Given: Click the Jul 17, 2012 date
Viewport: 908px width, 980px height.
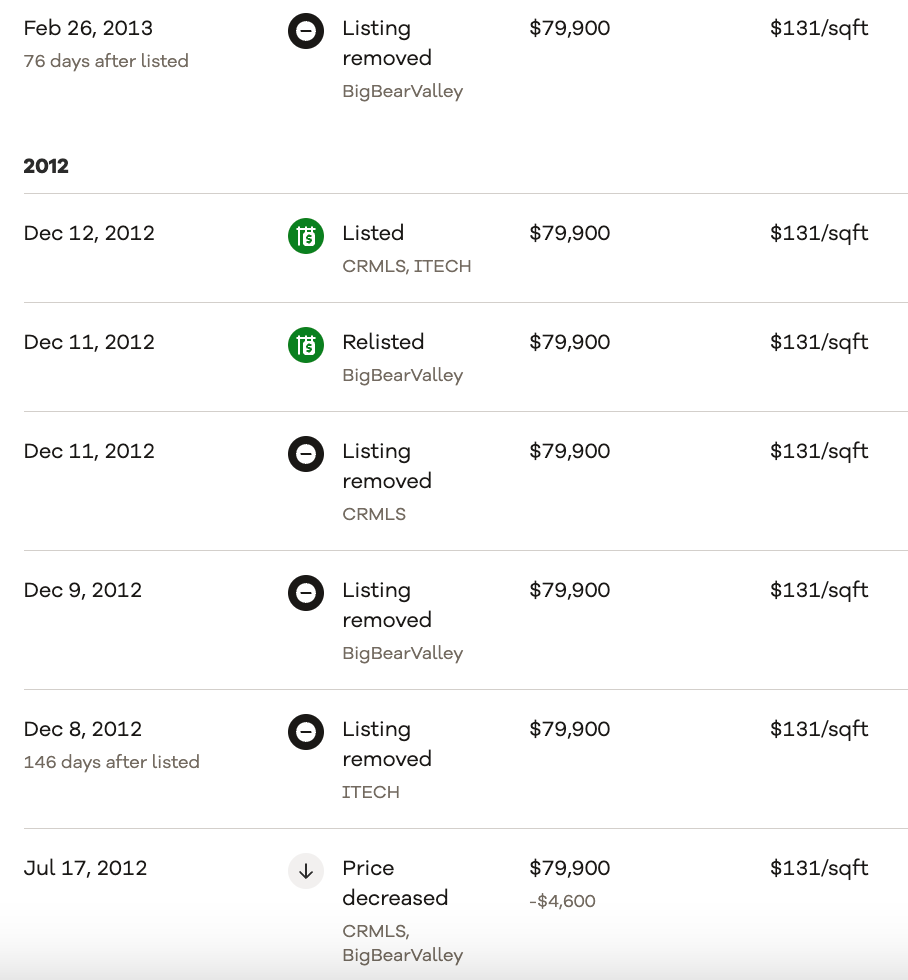Looking at the screenshot, I should [85, 868].
